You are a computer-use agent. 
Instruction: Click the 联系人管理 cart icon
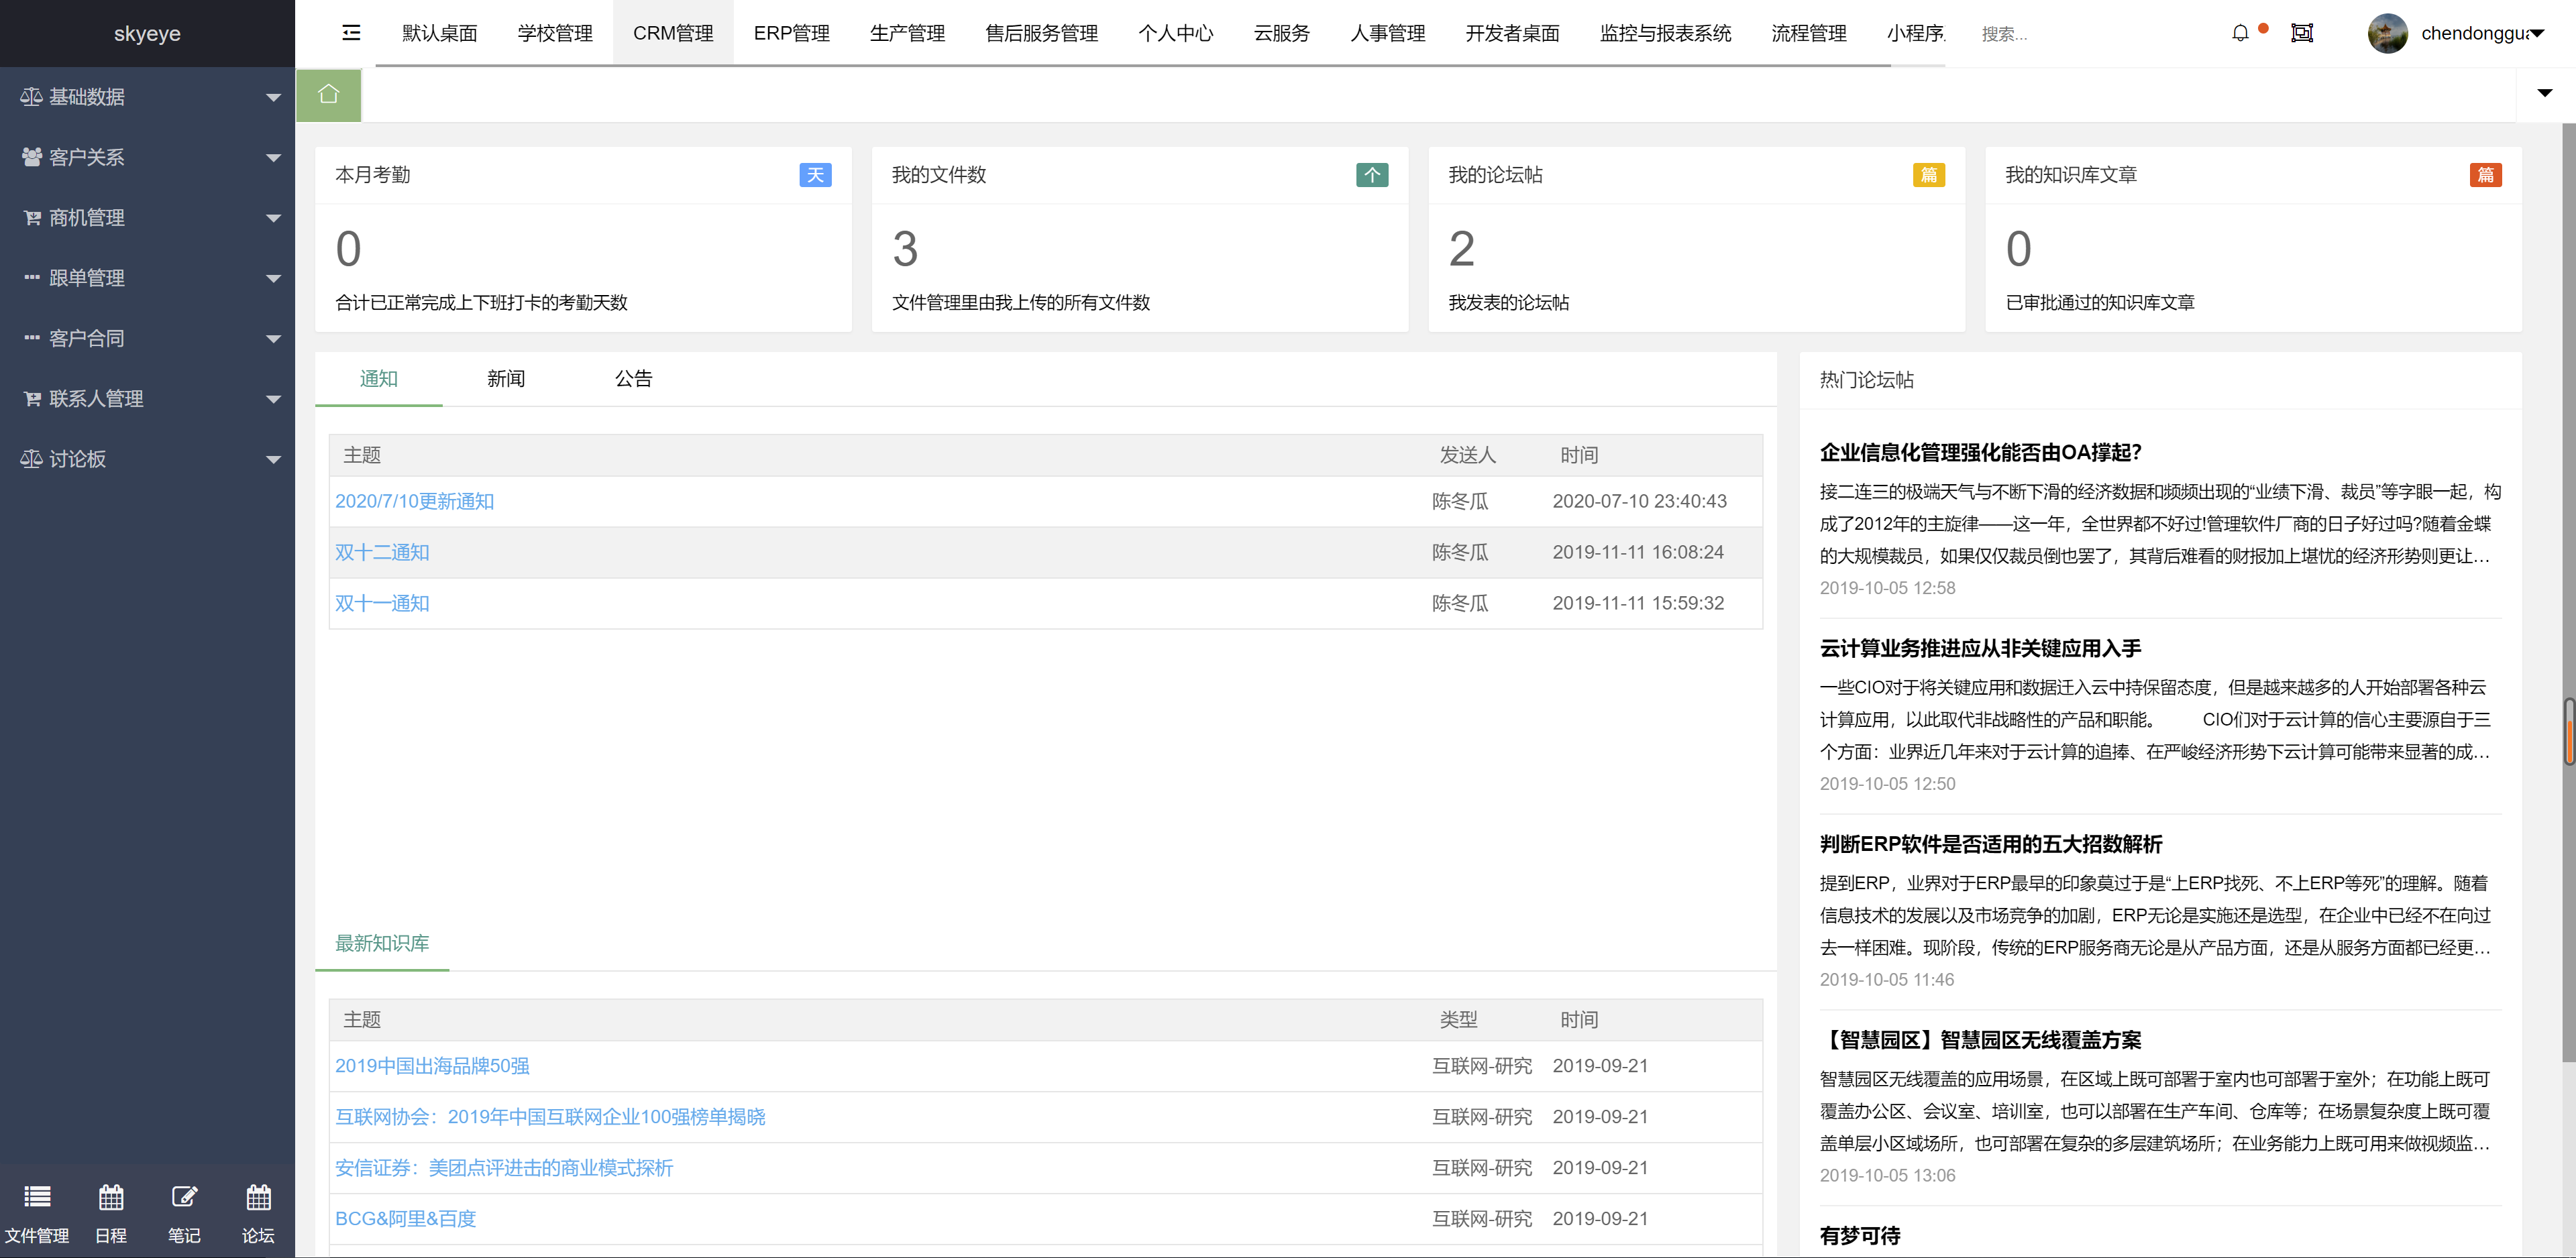[x=32, y=399]
